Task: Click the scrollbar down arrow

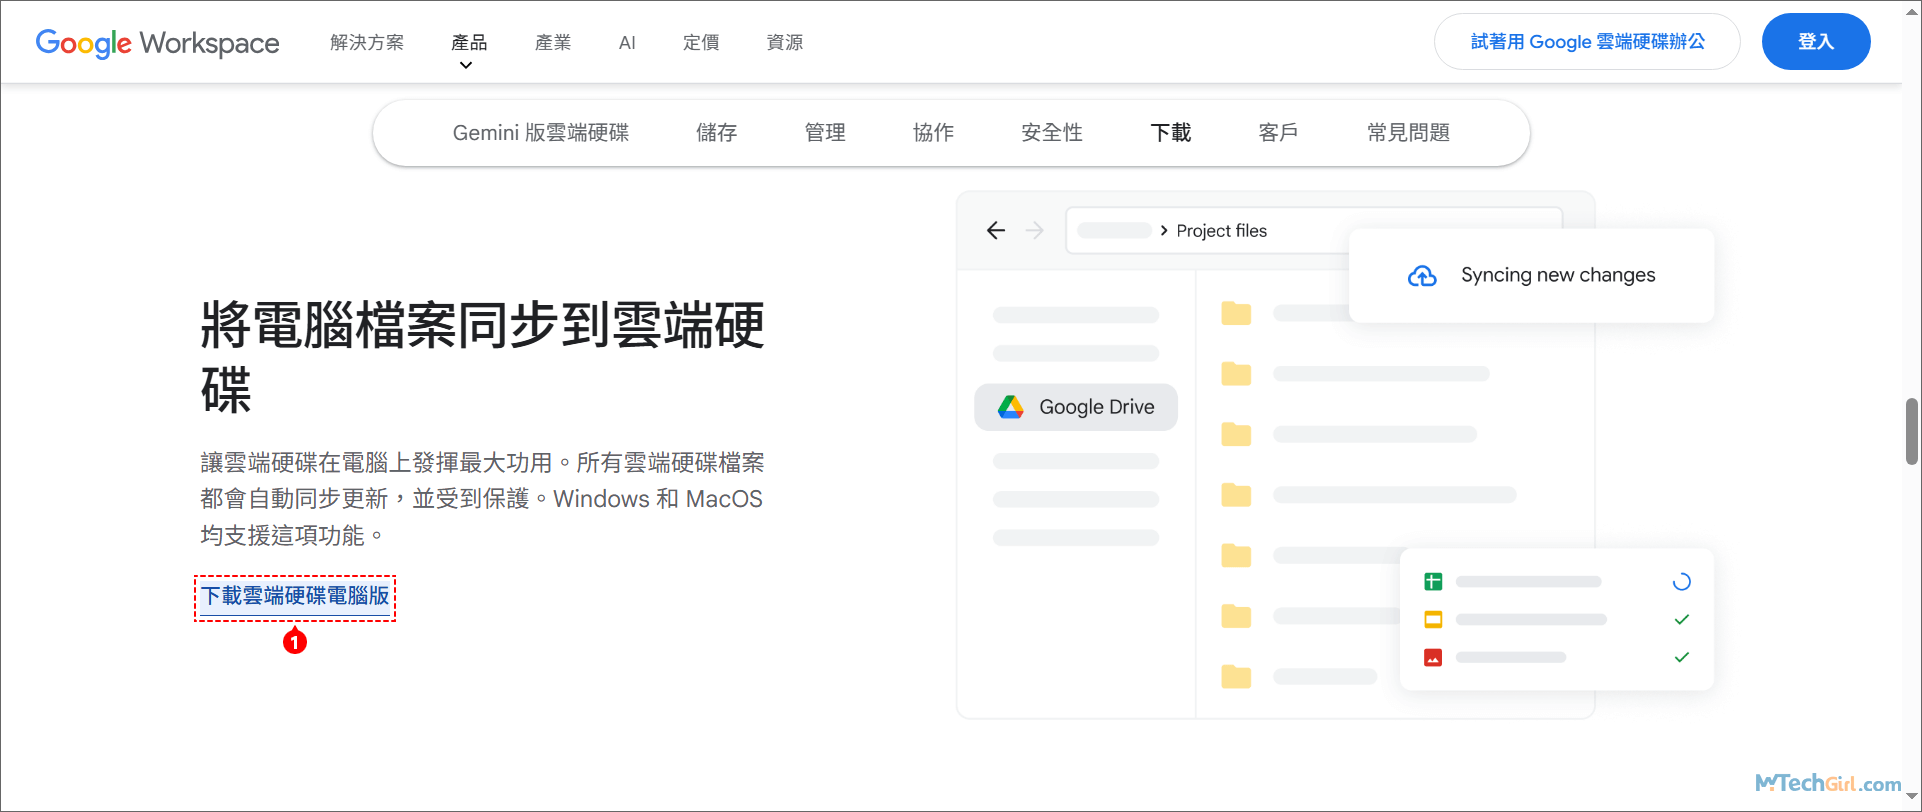Action: coord(1912,796)
